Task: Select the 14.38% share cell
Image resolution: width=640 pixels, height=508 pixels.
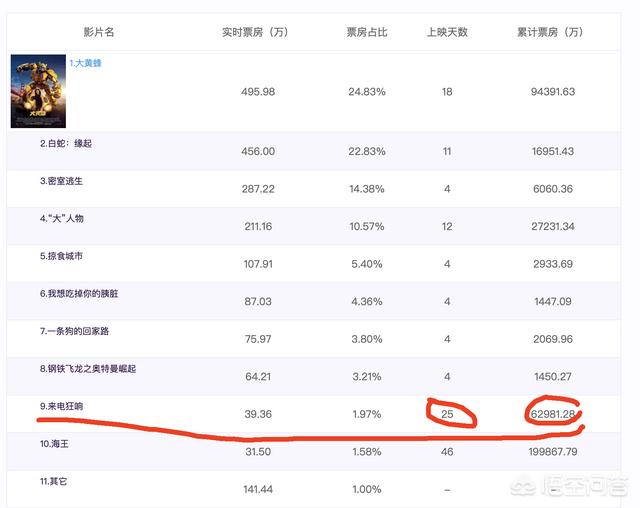Action: tap(367, 189)
